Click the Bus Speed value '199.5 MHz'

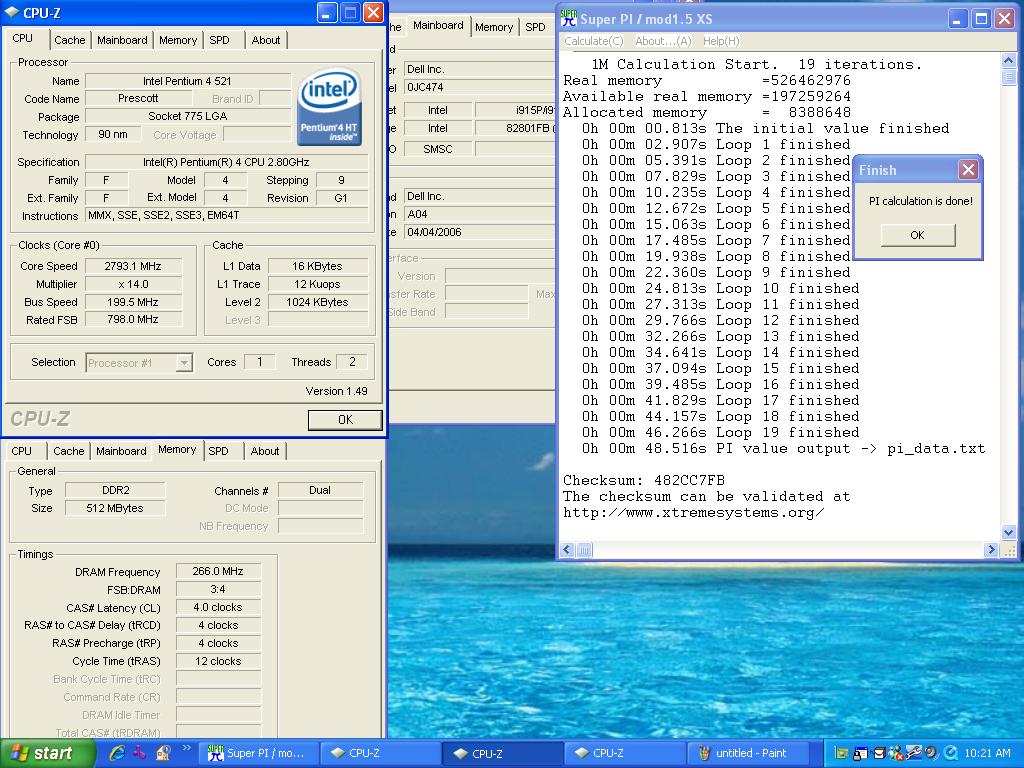tap(133, 302)
